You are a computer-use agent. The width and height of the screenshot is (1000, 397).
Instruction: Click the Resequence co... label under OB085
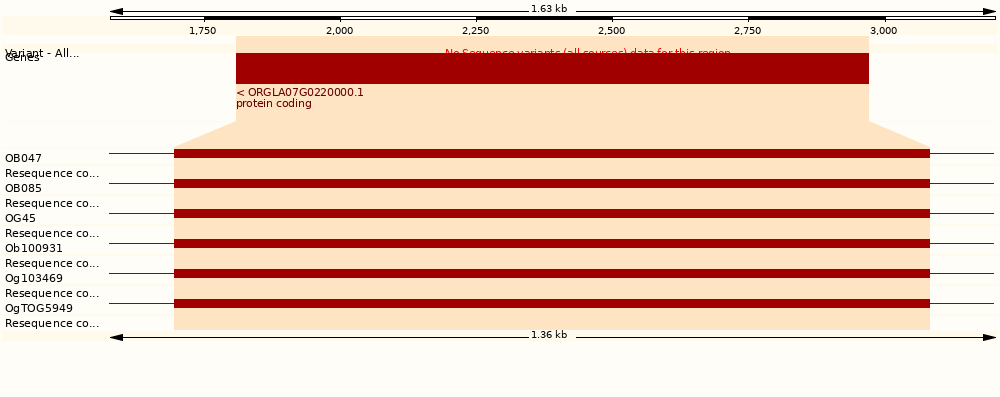(52, 203)
